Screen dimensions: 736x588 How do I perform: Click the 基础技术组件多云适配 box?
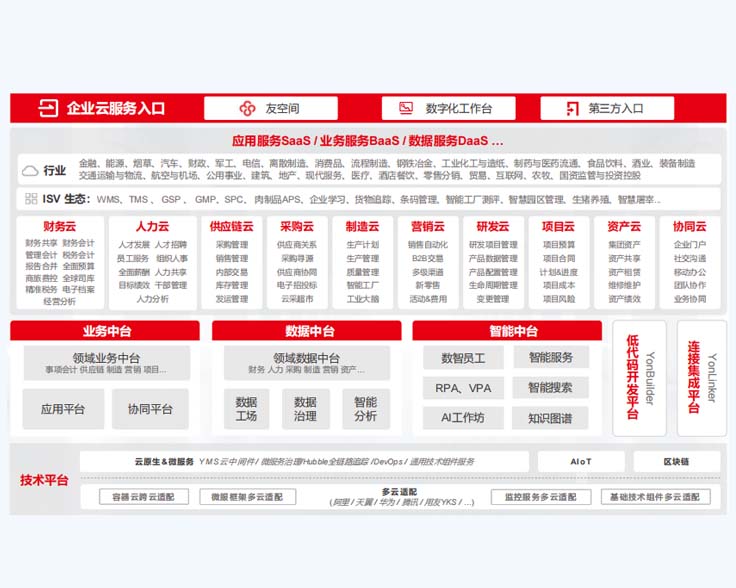click(x=655, y=496)
